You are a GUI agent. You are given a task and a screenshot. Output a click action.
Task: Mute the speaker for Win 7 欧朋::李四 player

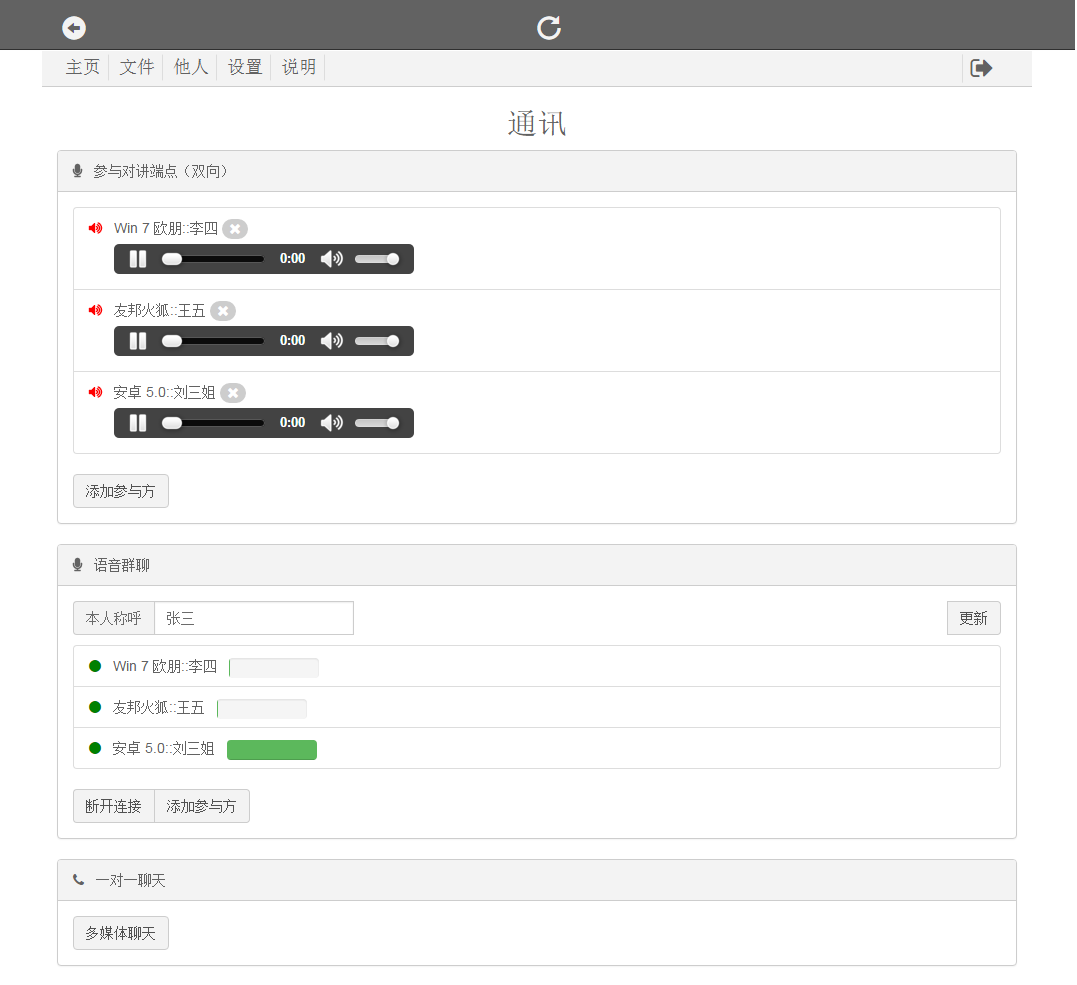tap(331, 259)
